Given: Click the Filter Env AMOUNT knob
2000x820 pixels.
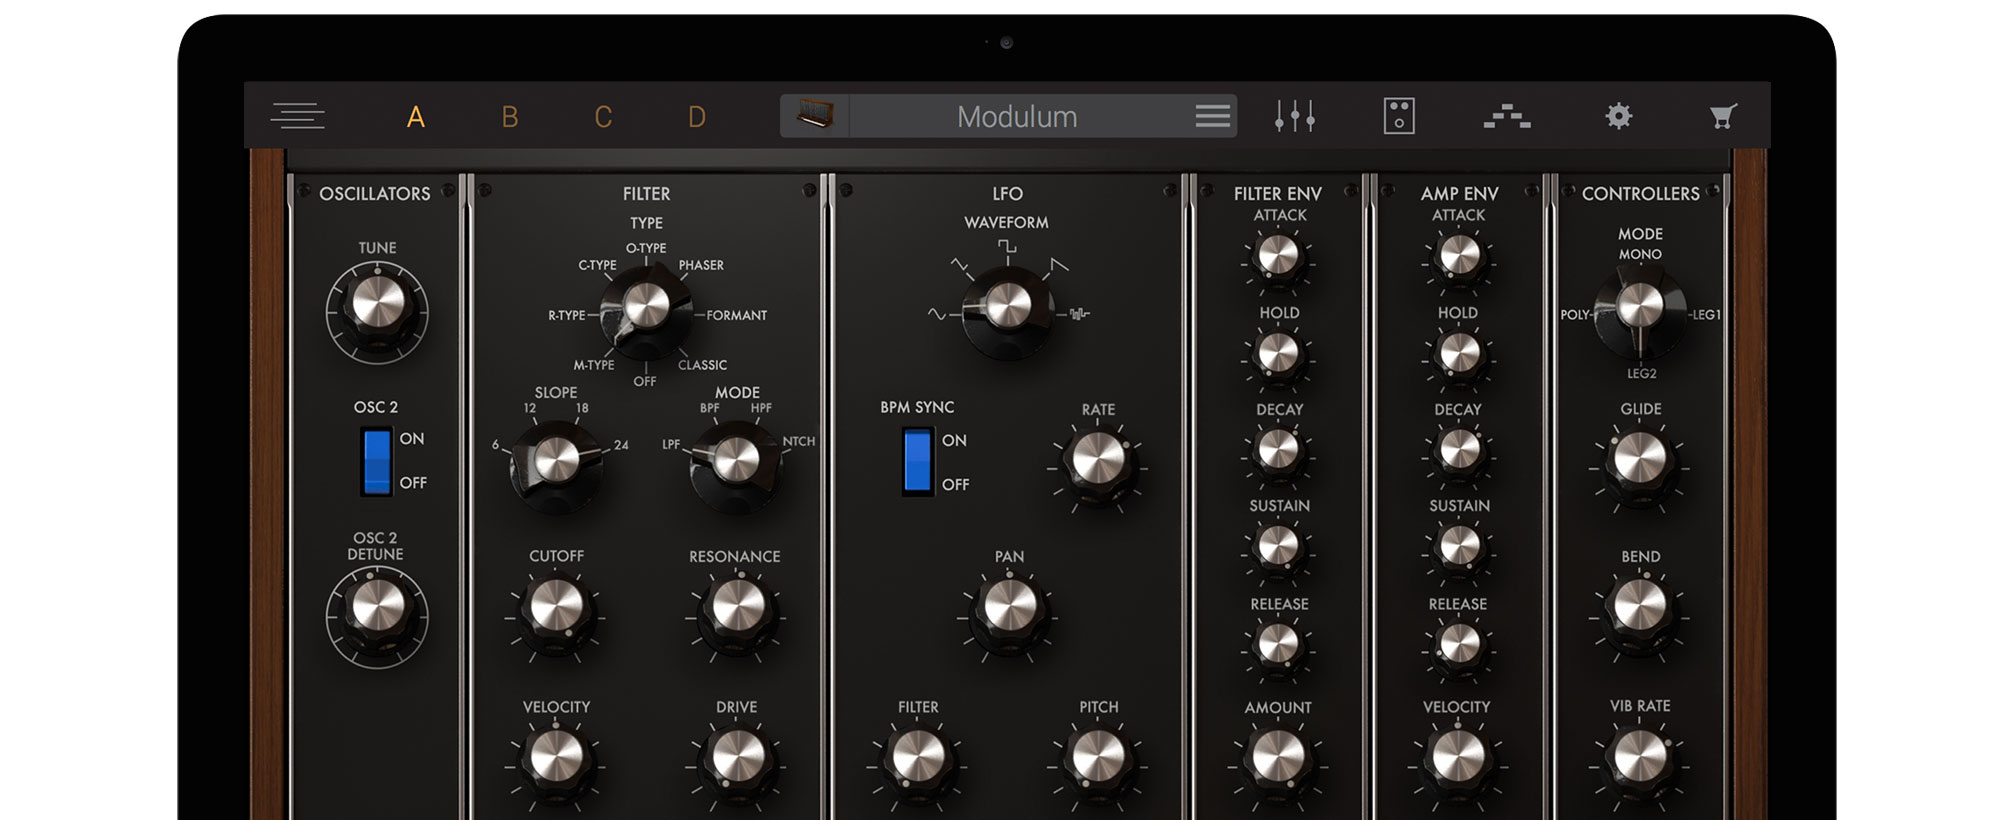Looking at the screenshot, I should [1278, 760].
